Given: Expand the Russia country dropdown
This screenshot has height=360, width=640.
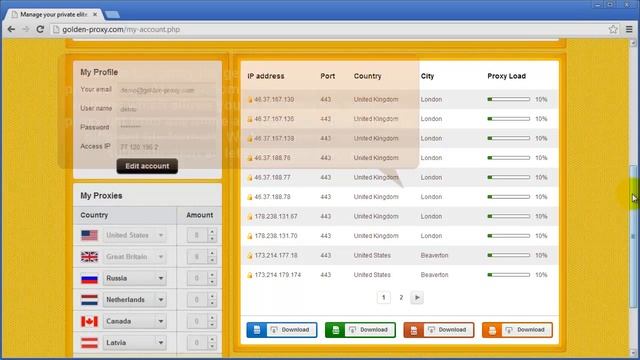Looking at the screenshot, I should pyautogui.click(x=134, y=278).
